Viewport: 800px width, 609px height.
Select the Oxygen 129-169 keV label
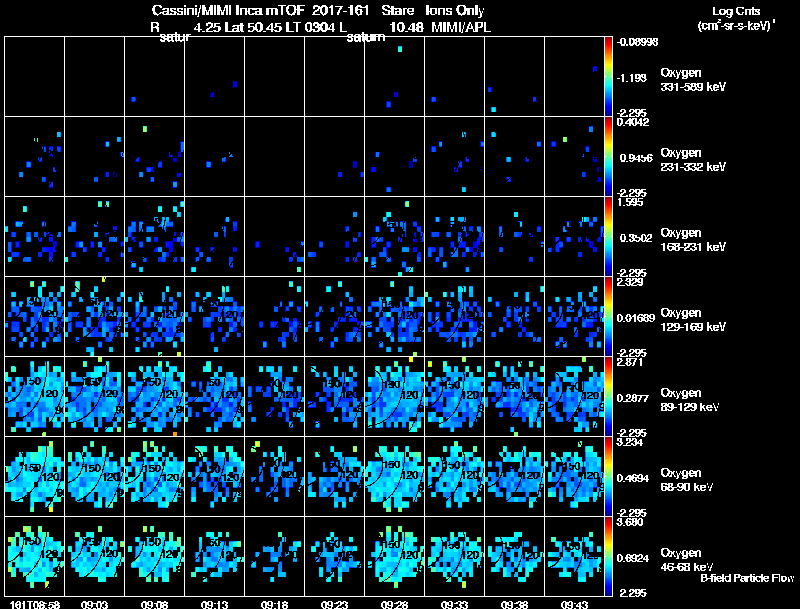(693, 320)
